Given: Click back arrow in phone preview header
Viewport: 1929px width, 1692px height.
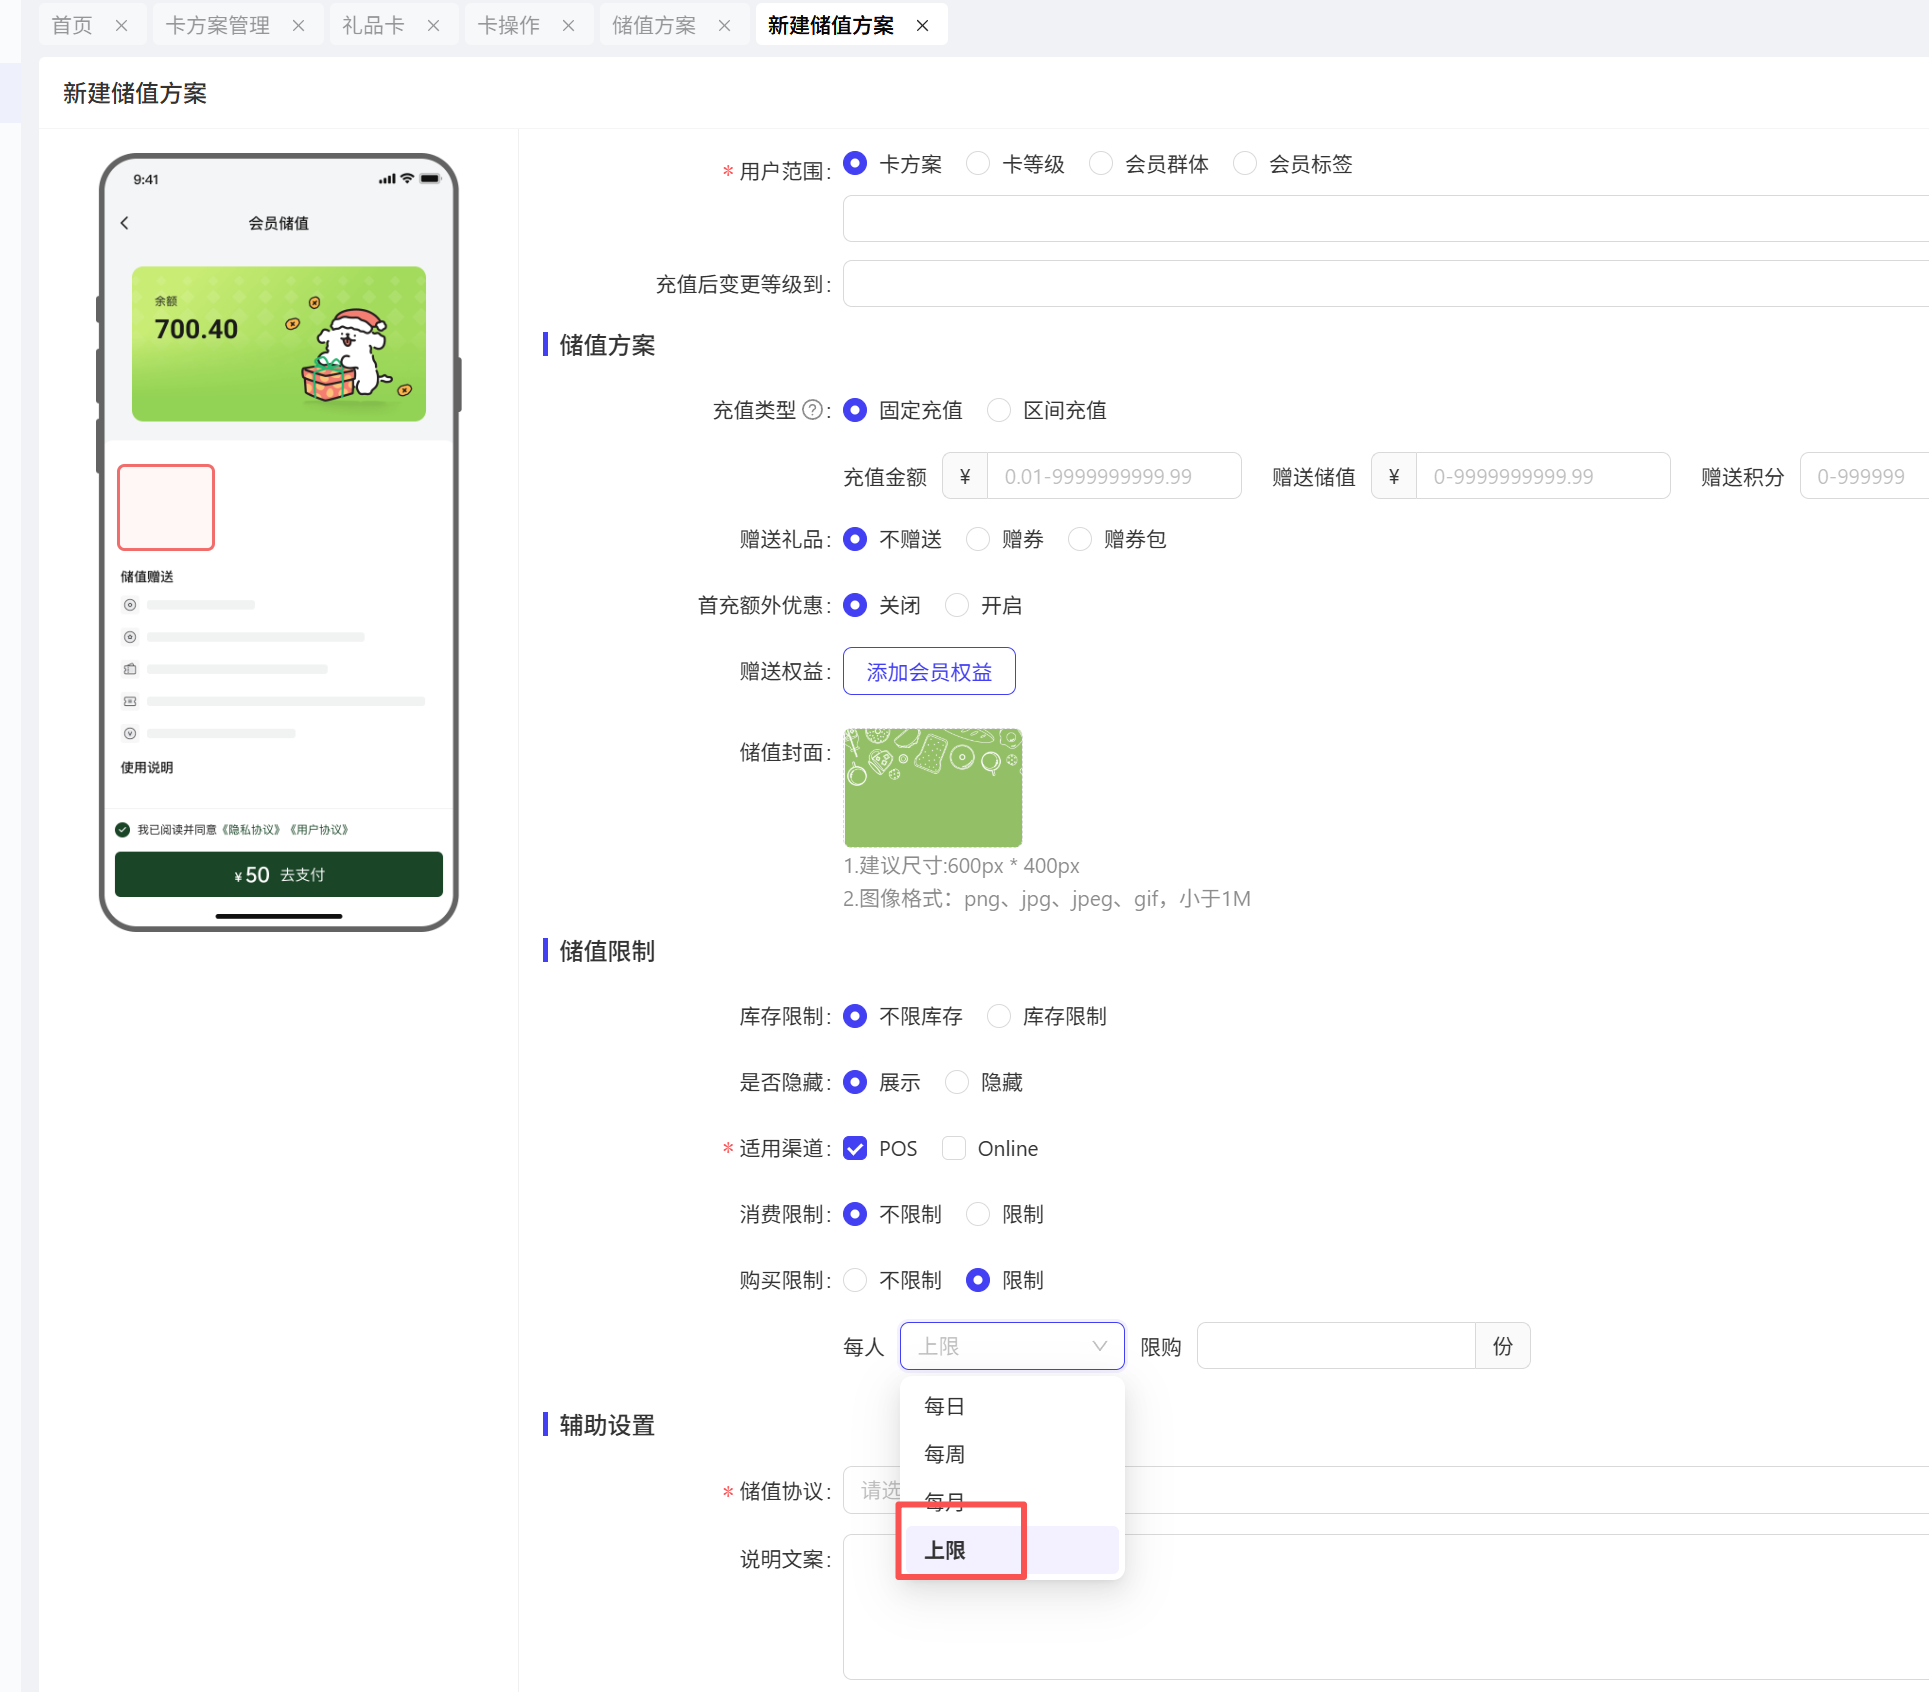Looking at the screenshot, I should [125, 223].
